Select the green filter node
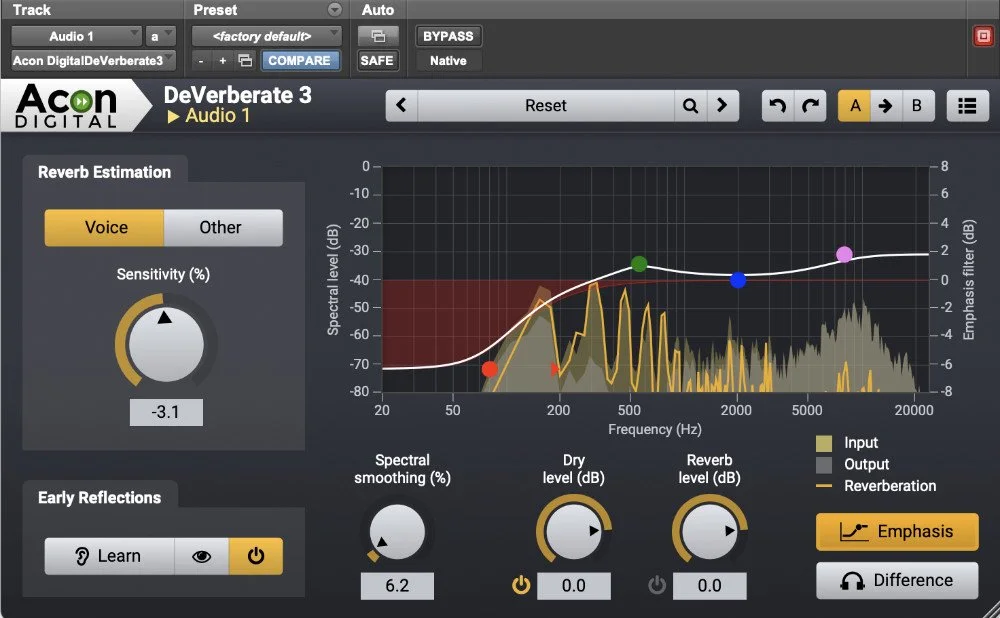The height and width of the screenshot is (618, 1000). click(639, 263)
